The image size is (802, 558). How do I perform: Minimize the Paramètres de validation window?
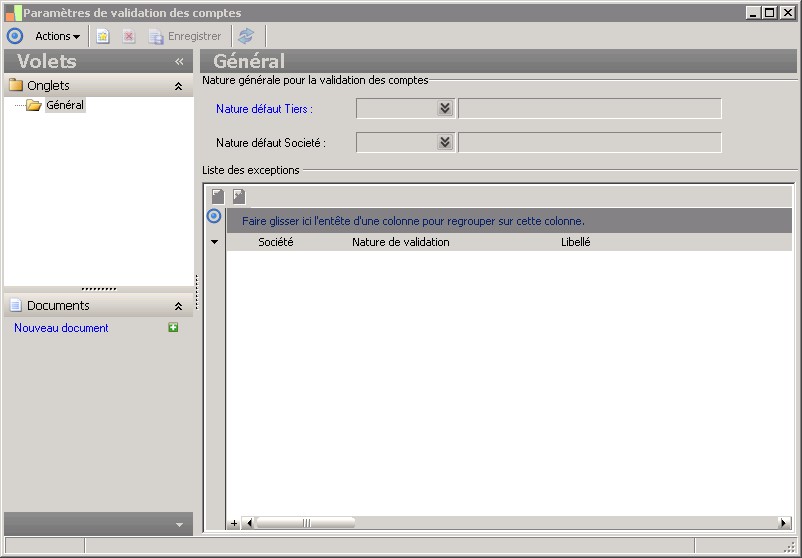click(752, 13)
